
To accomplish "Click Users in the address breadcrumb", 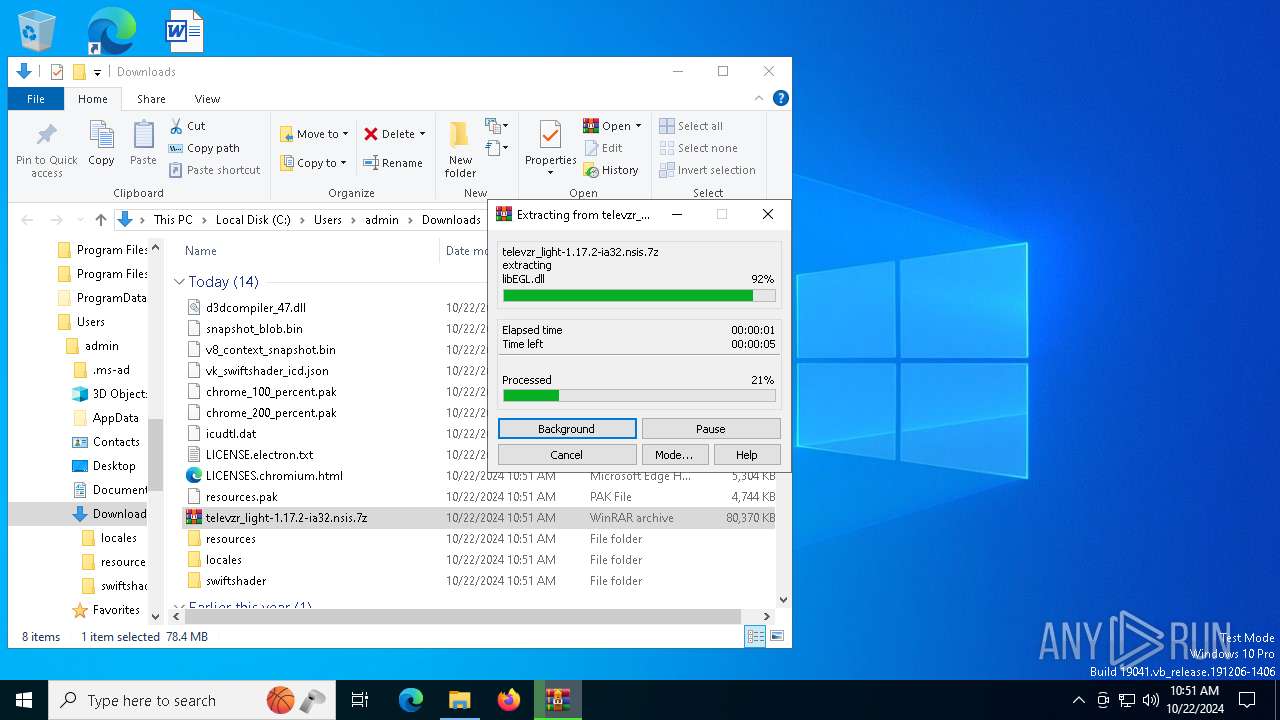I will click(x=328, y=220).
